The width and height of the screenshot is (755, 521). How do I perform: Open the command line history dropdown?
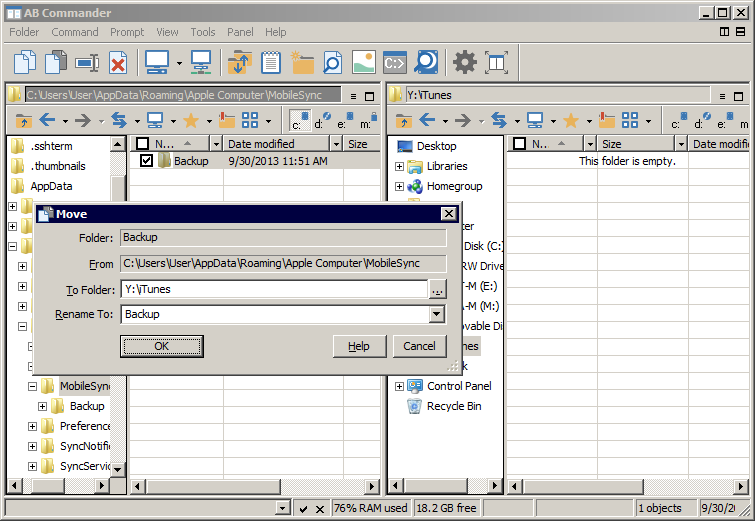click(283, 508)
